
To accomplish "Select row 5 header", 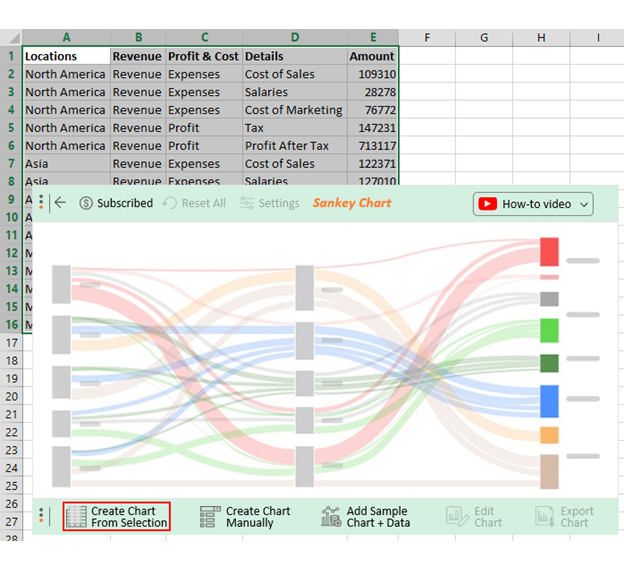I will (x=11, y=128).
